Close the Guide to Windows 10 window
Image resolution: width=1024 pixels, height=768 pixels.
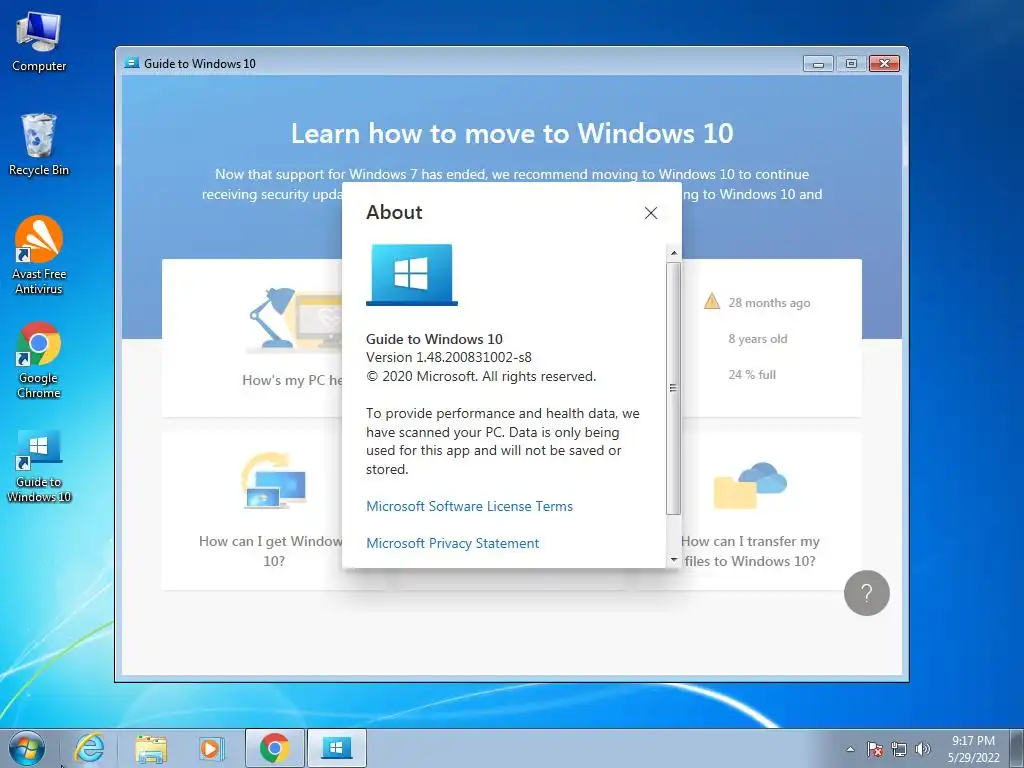tap(884, 63)
